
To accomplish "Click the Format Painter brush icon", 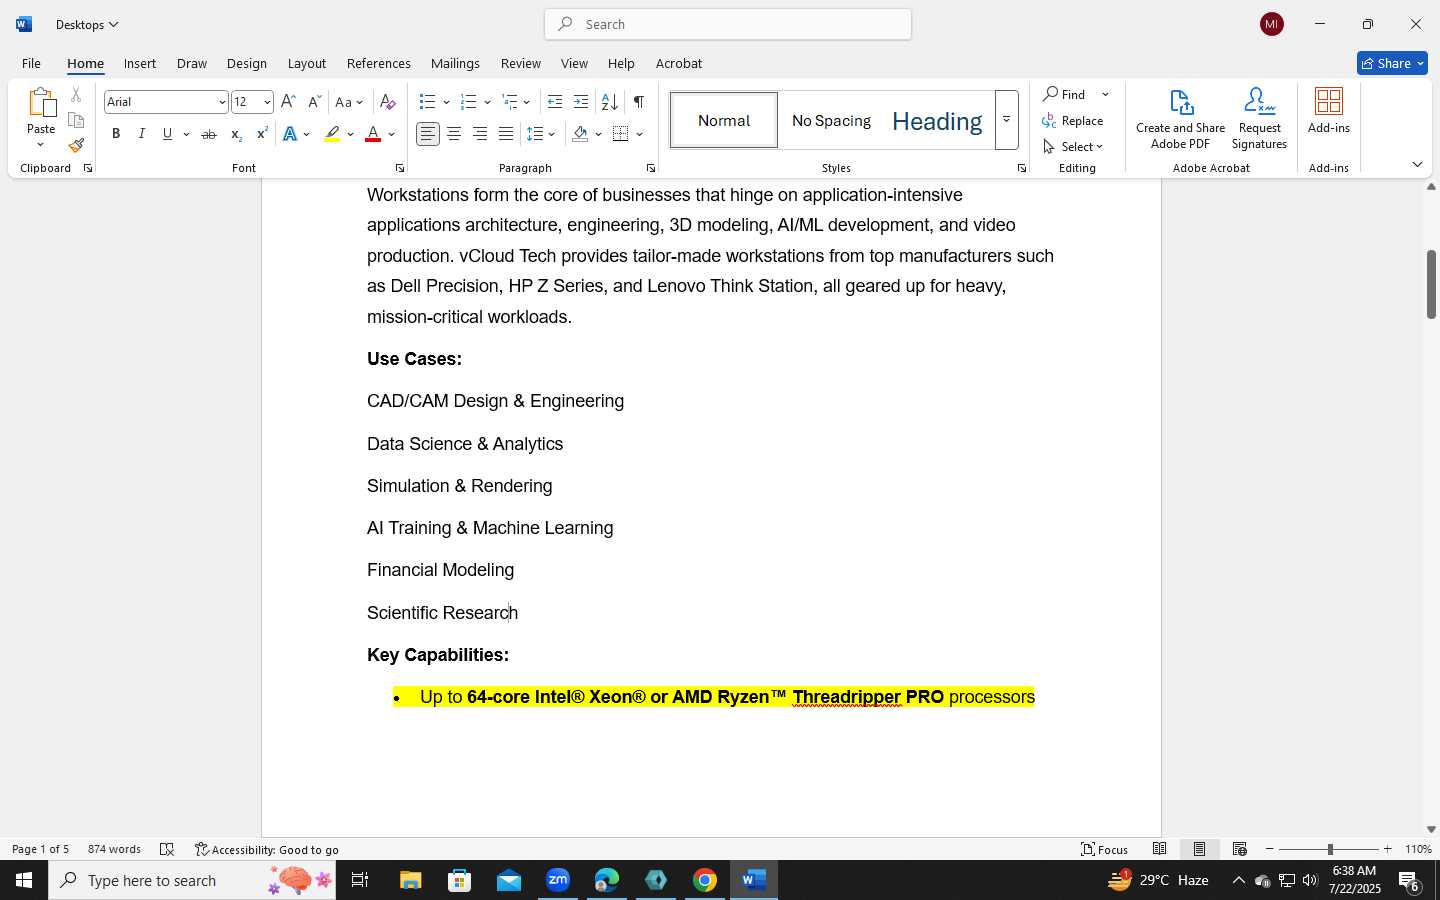I will (76, 145).
